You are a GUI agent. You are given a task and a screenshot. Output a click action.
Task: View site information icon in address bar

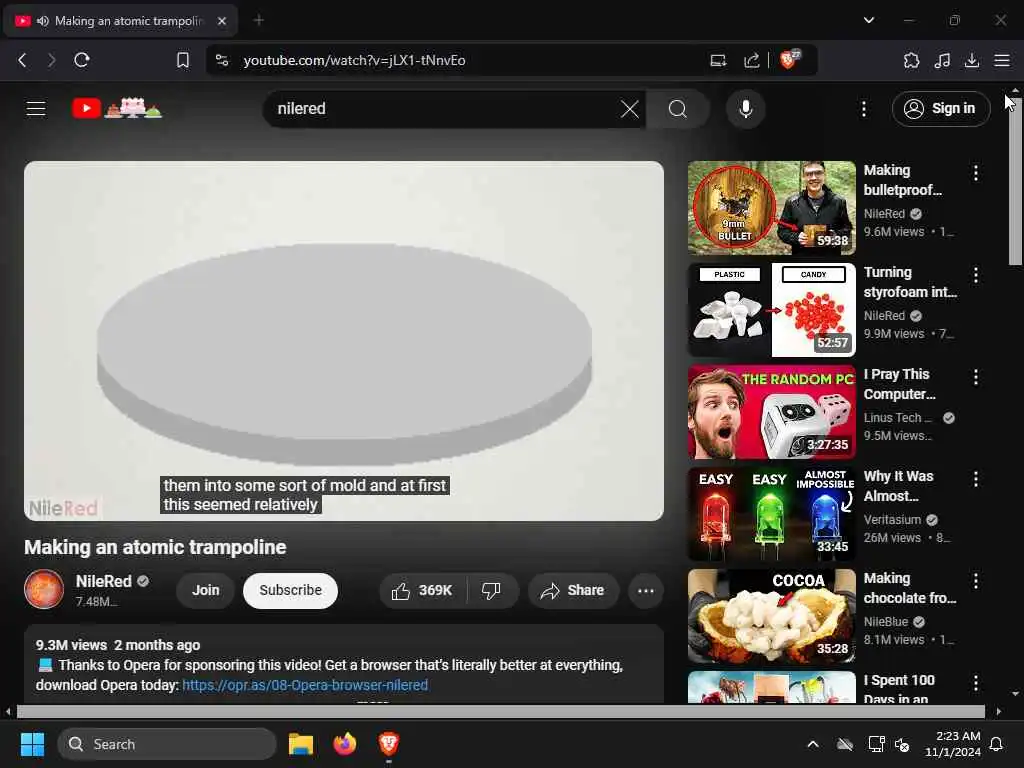222,60
